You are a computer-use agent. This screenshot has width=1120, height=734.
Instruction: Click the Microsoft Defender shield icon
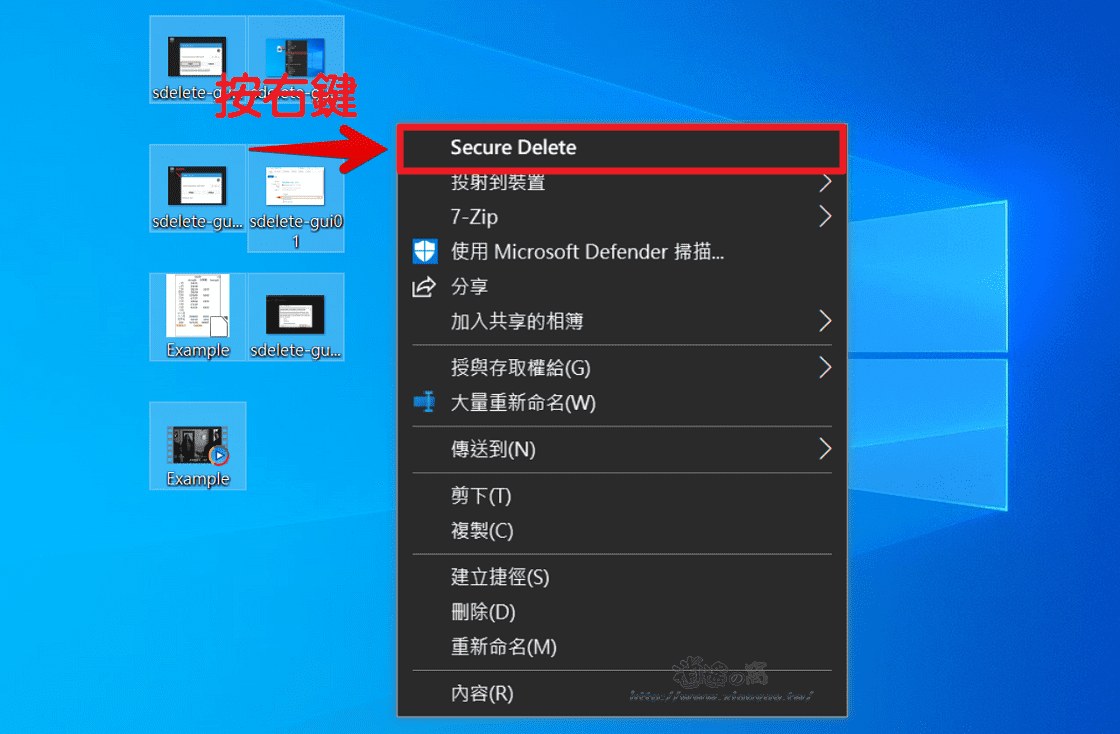tap(425, 251)
